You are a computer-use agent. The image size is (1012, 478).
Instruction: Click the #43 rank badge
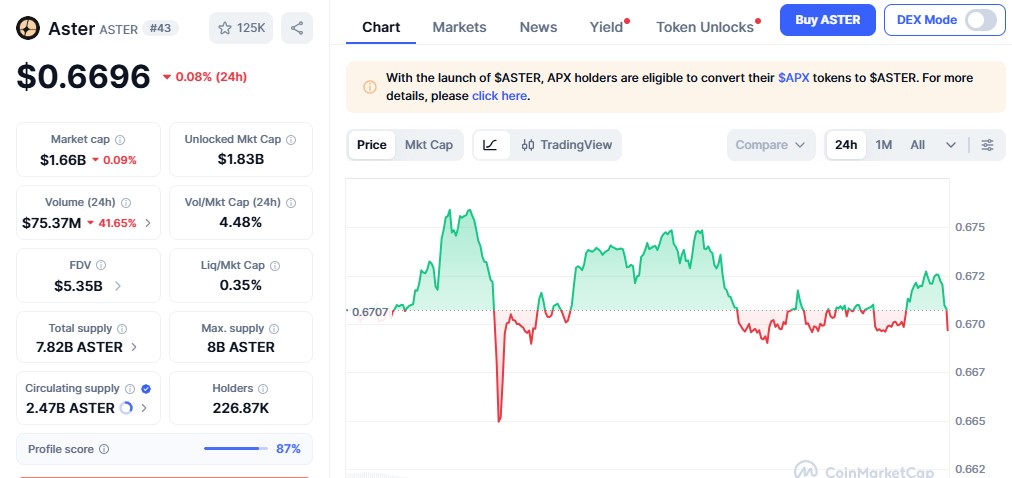pos(160,28)
